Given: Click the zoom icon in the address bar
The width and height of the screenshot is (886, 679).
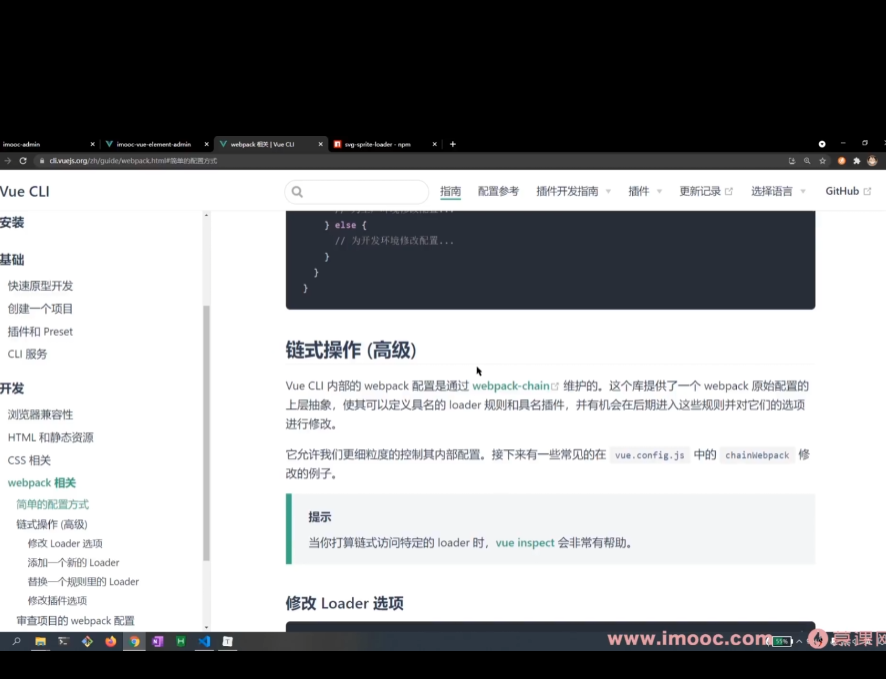Looking at the screenshot, I should tap(807, 161).
